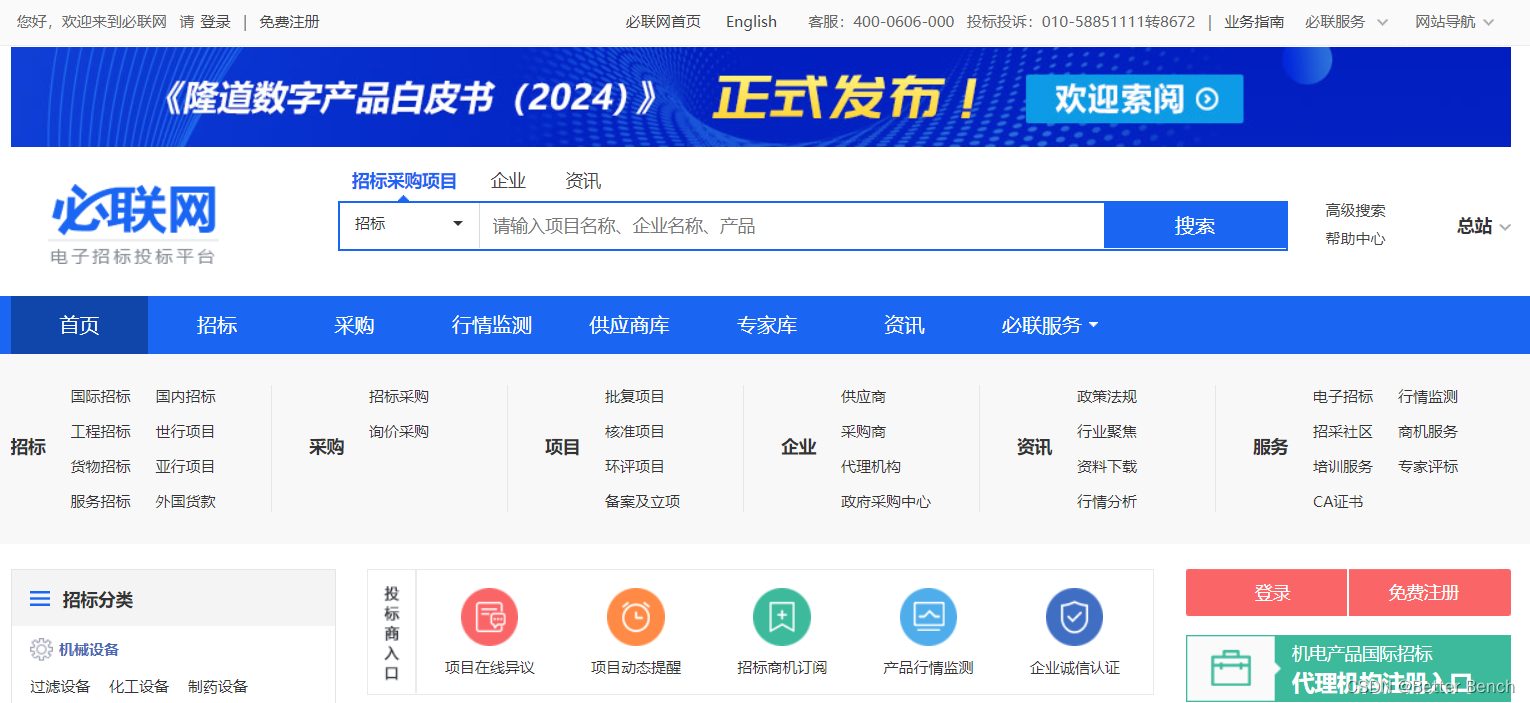1530x703 pixels.
Task: Open 代理机构 link
Action: coord(870,467)
